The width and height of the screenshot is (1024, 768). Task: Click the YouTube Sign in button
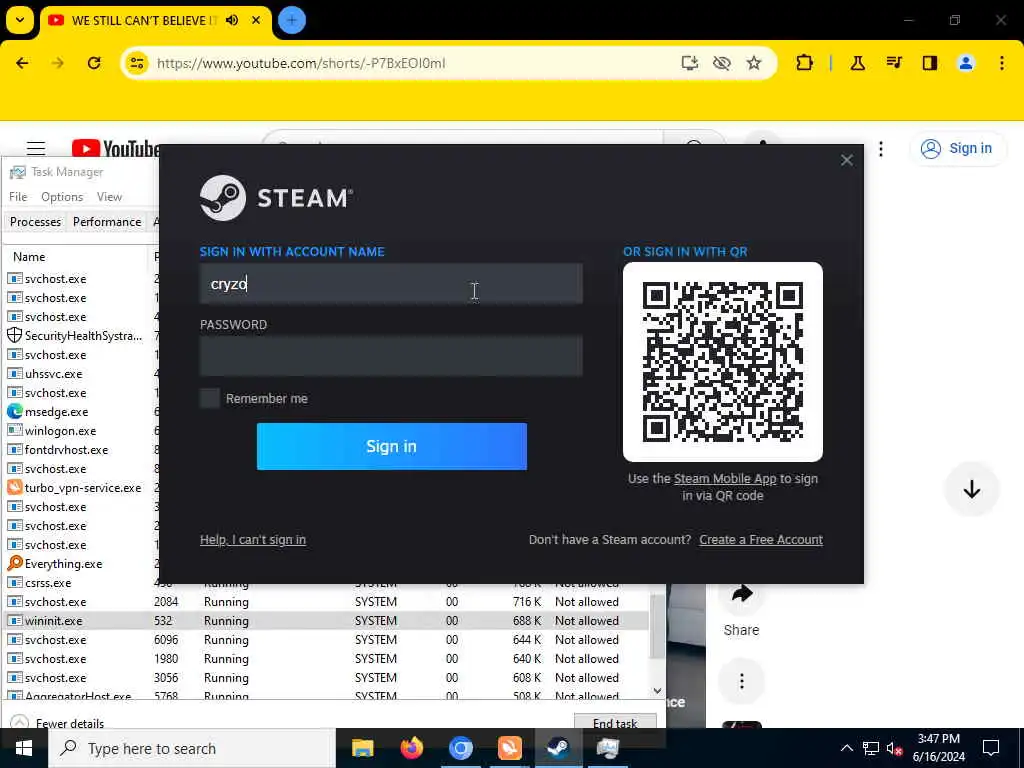957,148
